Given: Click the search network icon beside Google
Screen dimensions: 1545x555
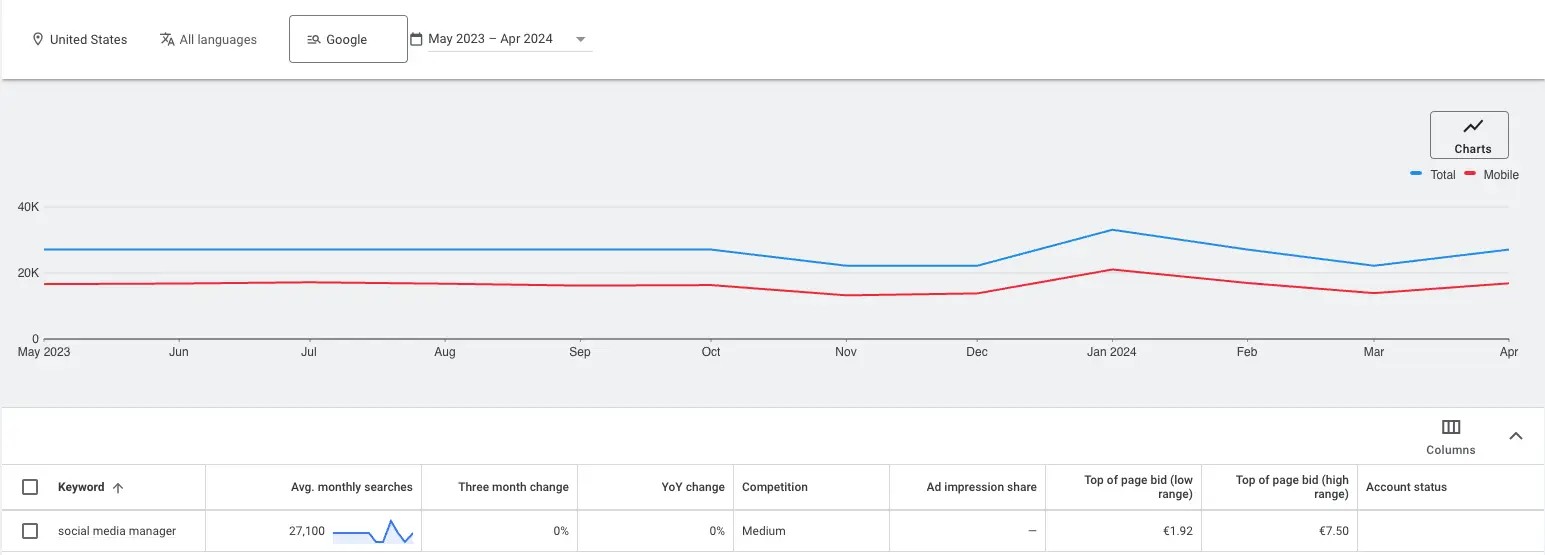Looking at the screenshot, I should [313, 40].
